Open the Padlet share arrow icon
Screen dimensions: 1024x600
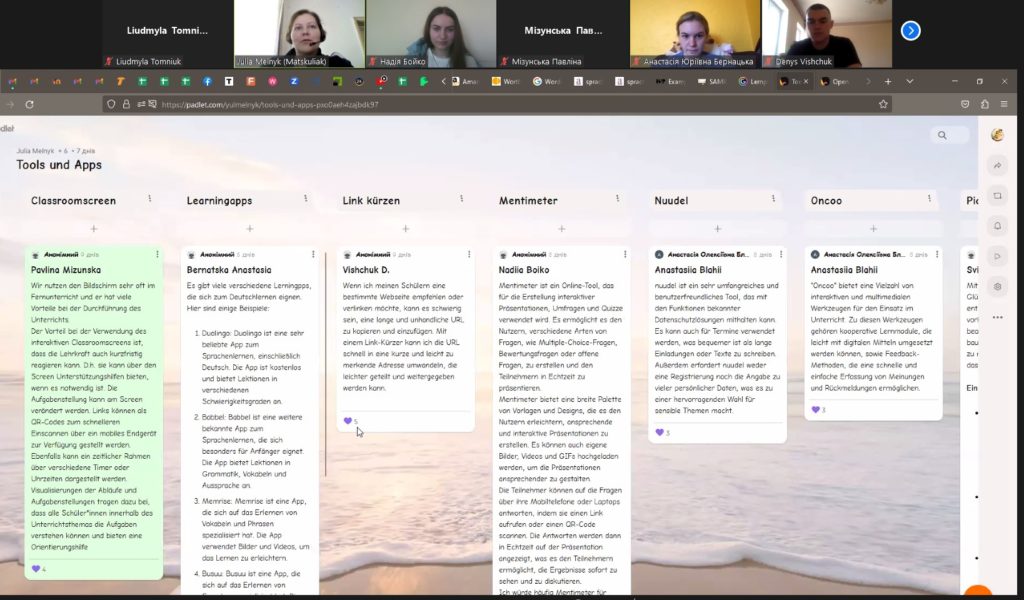pyautogui.click(x=997, y=166)
